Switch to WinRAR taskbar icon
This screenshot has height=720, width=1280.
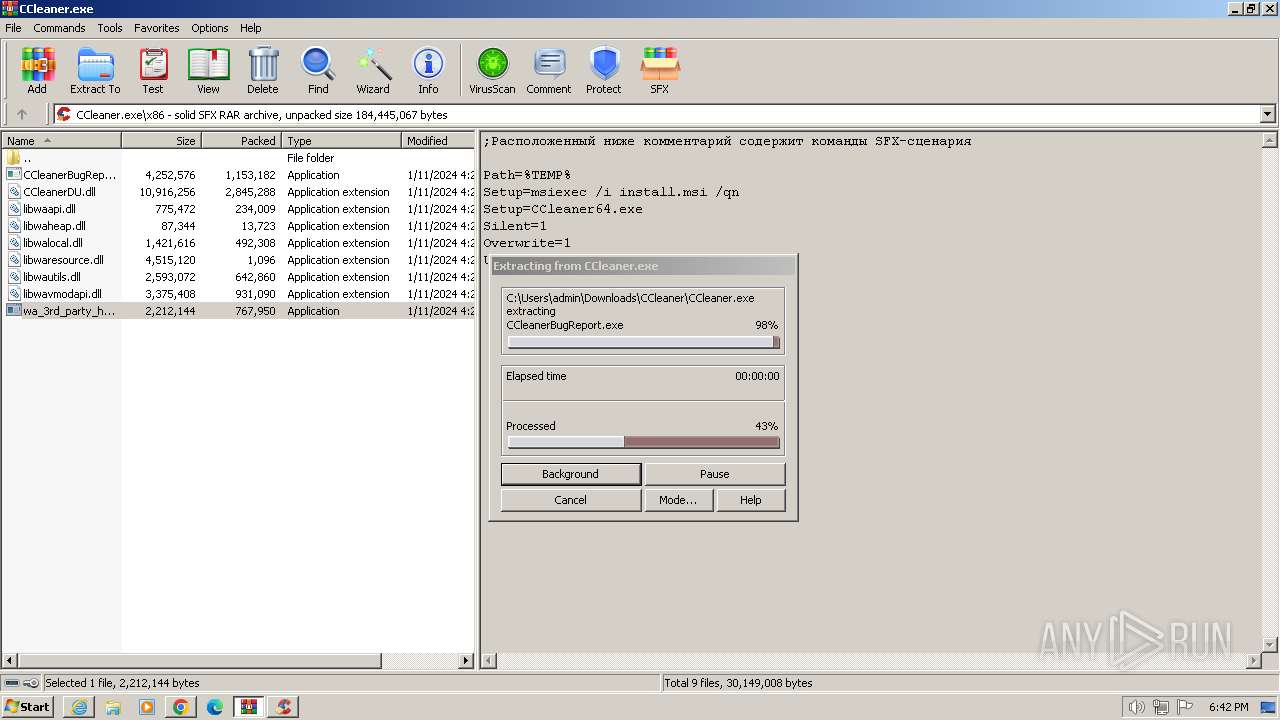[x=249, y=707]
